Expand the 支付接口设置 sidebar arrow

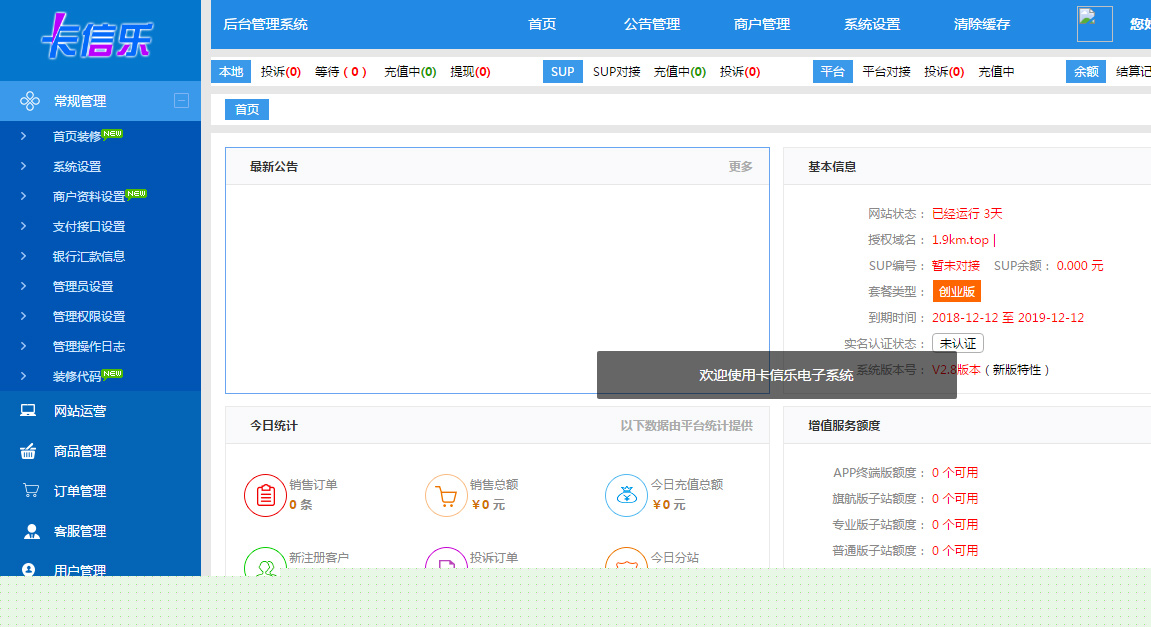pos(24,225)
